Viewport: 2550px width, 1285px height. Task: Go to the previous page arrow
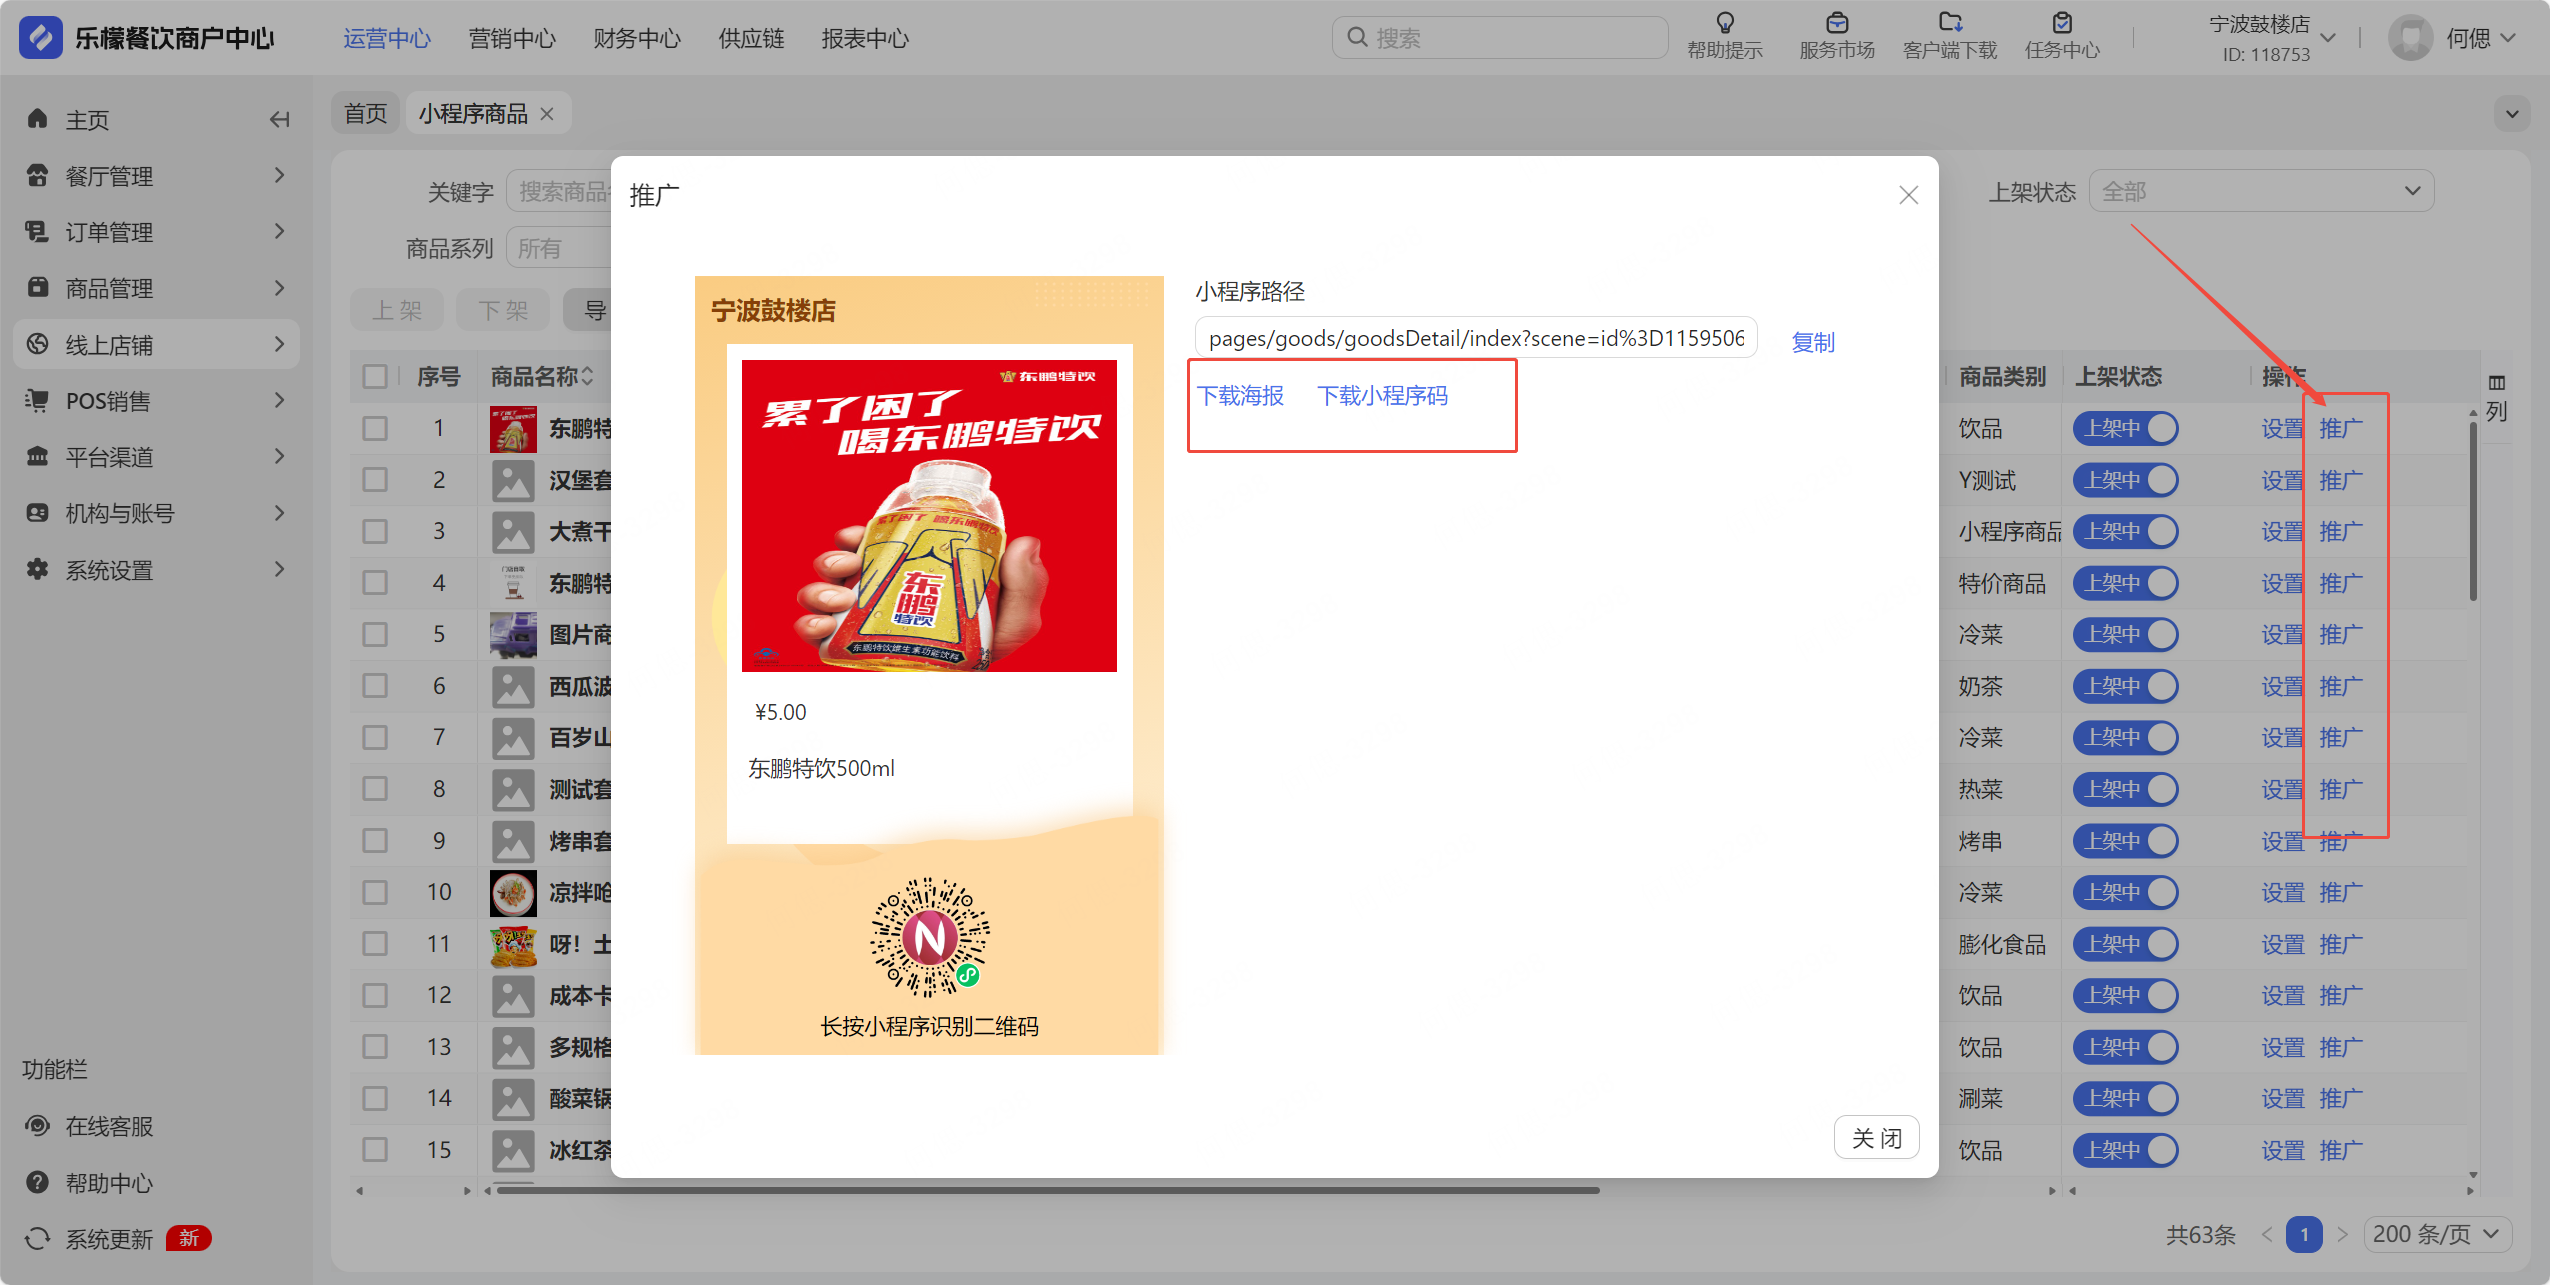2267,1234
